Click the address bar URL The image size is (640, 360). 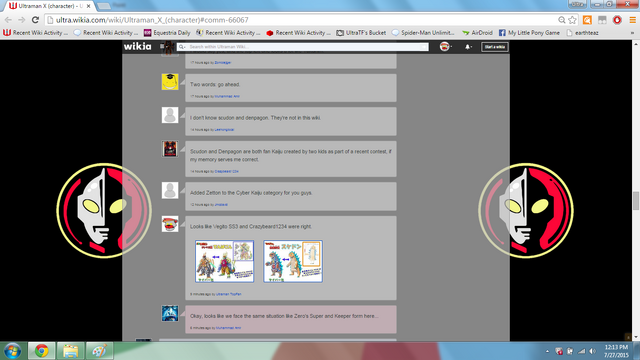152,20
